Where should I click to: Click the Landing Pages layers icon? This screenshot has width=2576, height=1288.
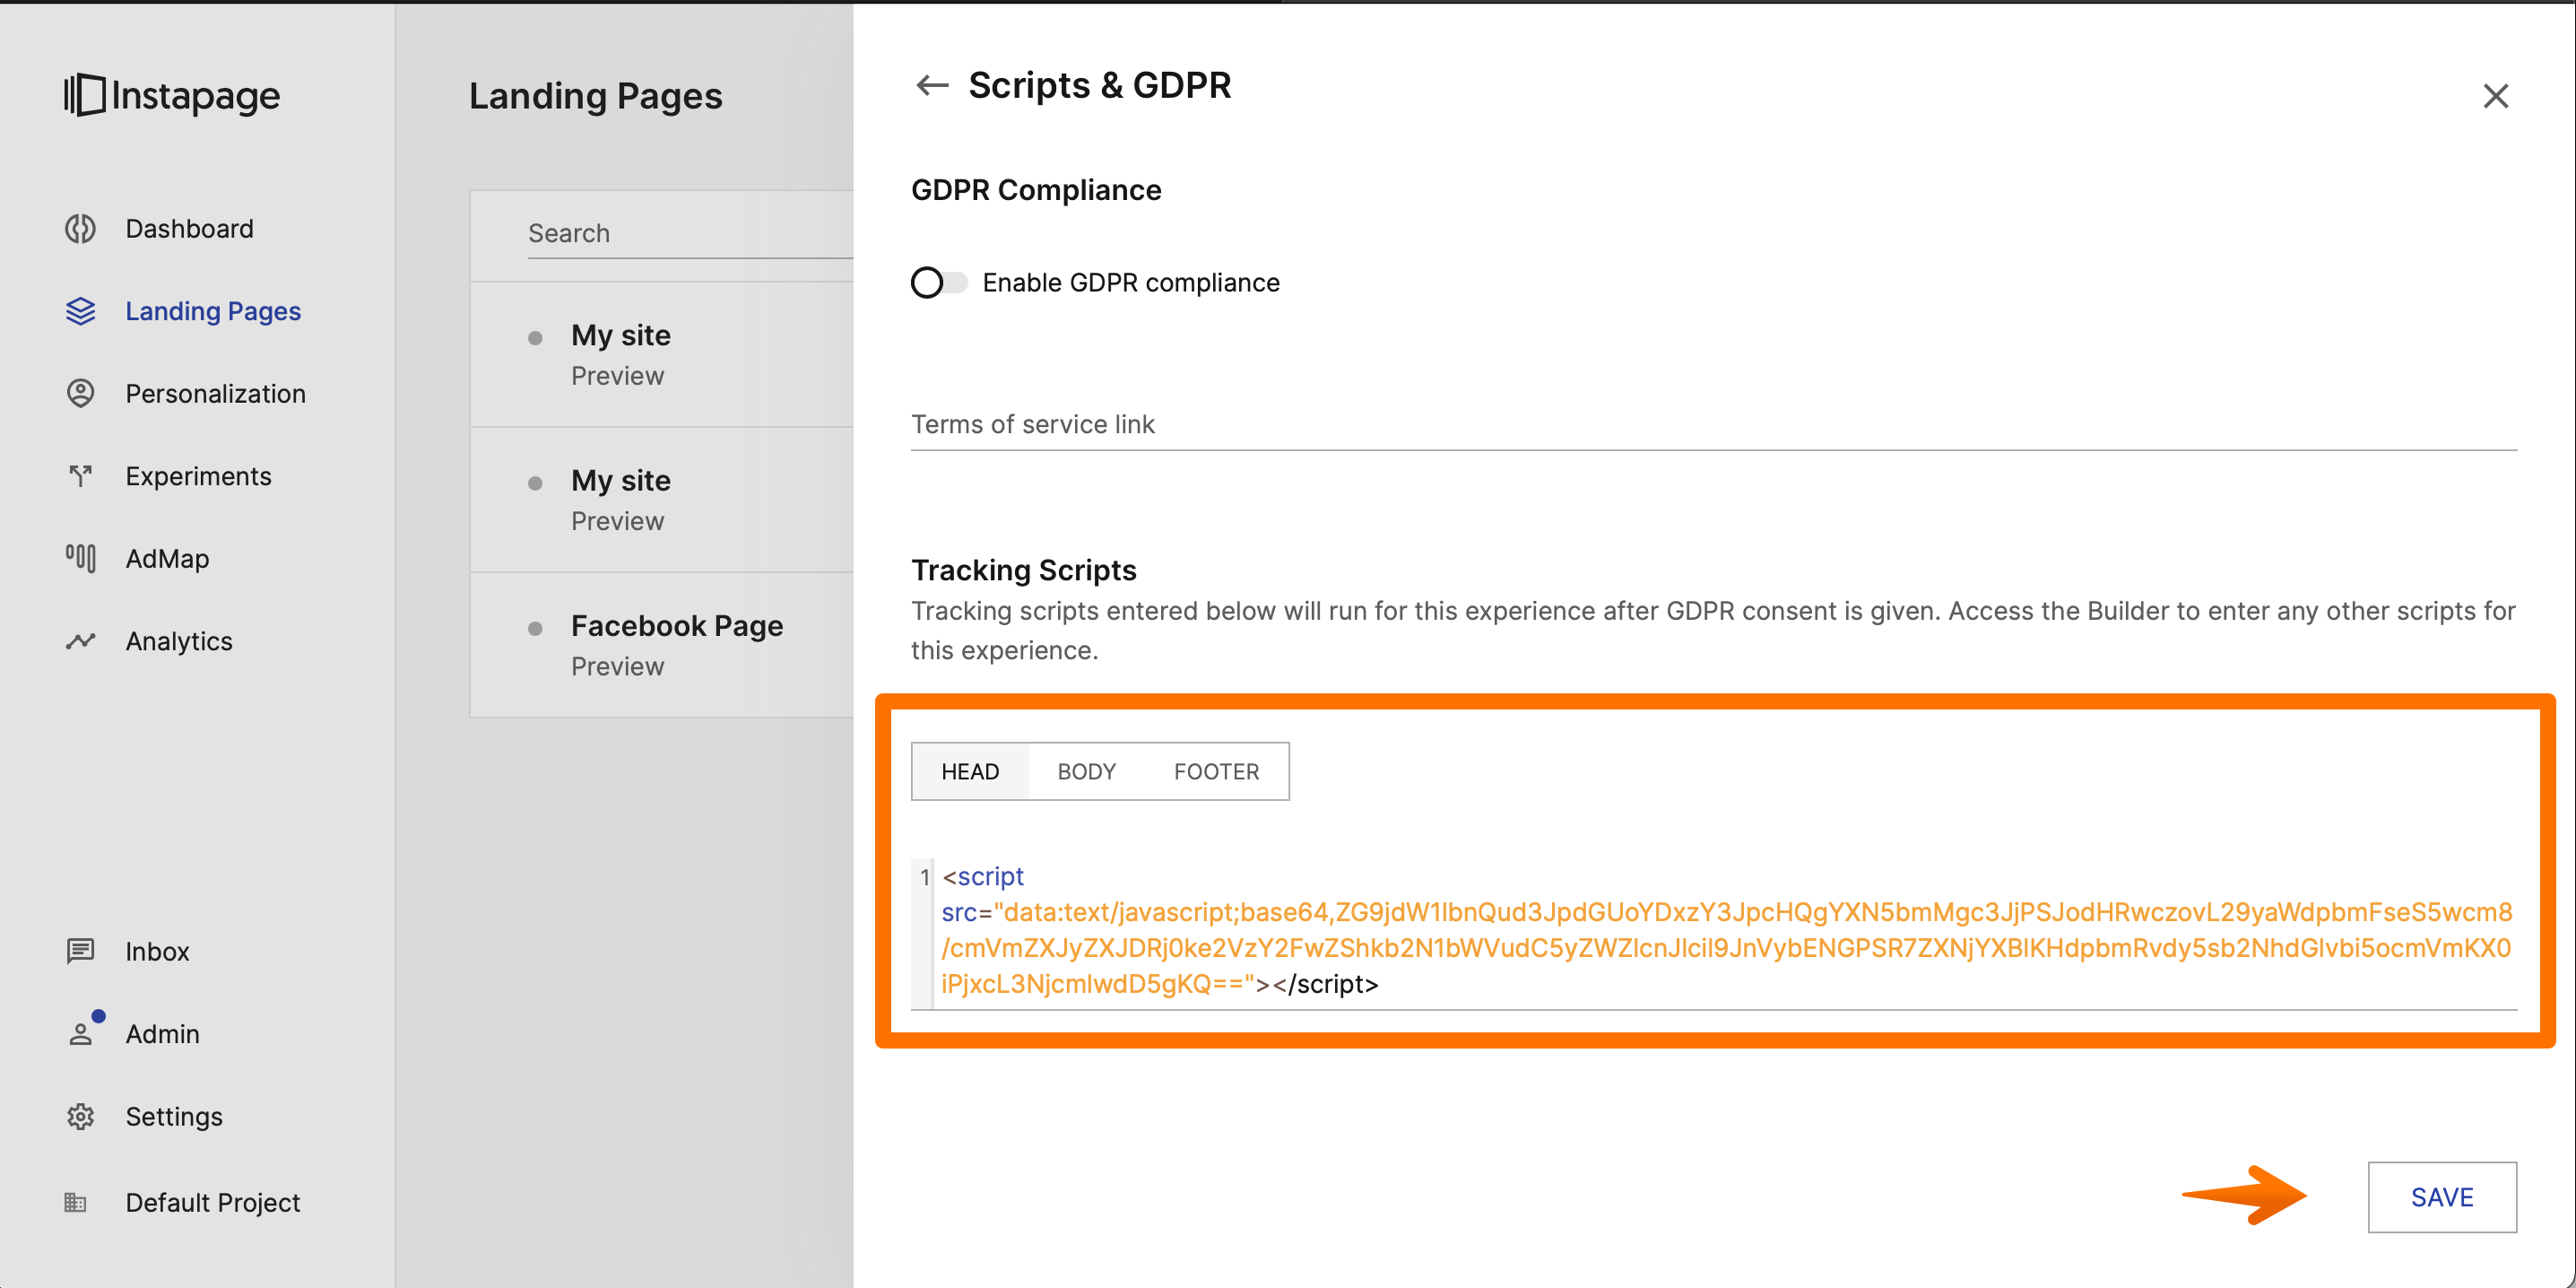(x=80, y=311)
